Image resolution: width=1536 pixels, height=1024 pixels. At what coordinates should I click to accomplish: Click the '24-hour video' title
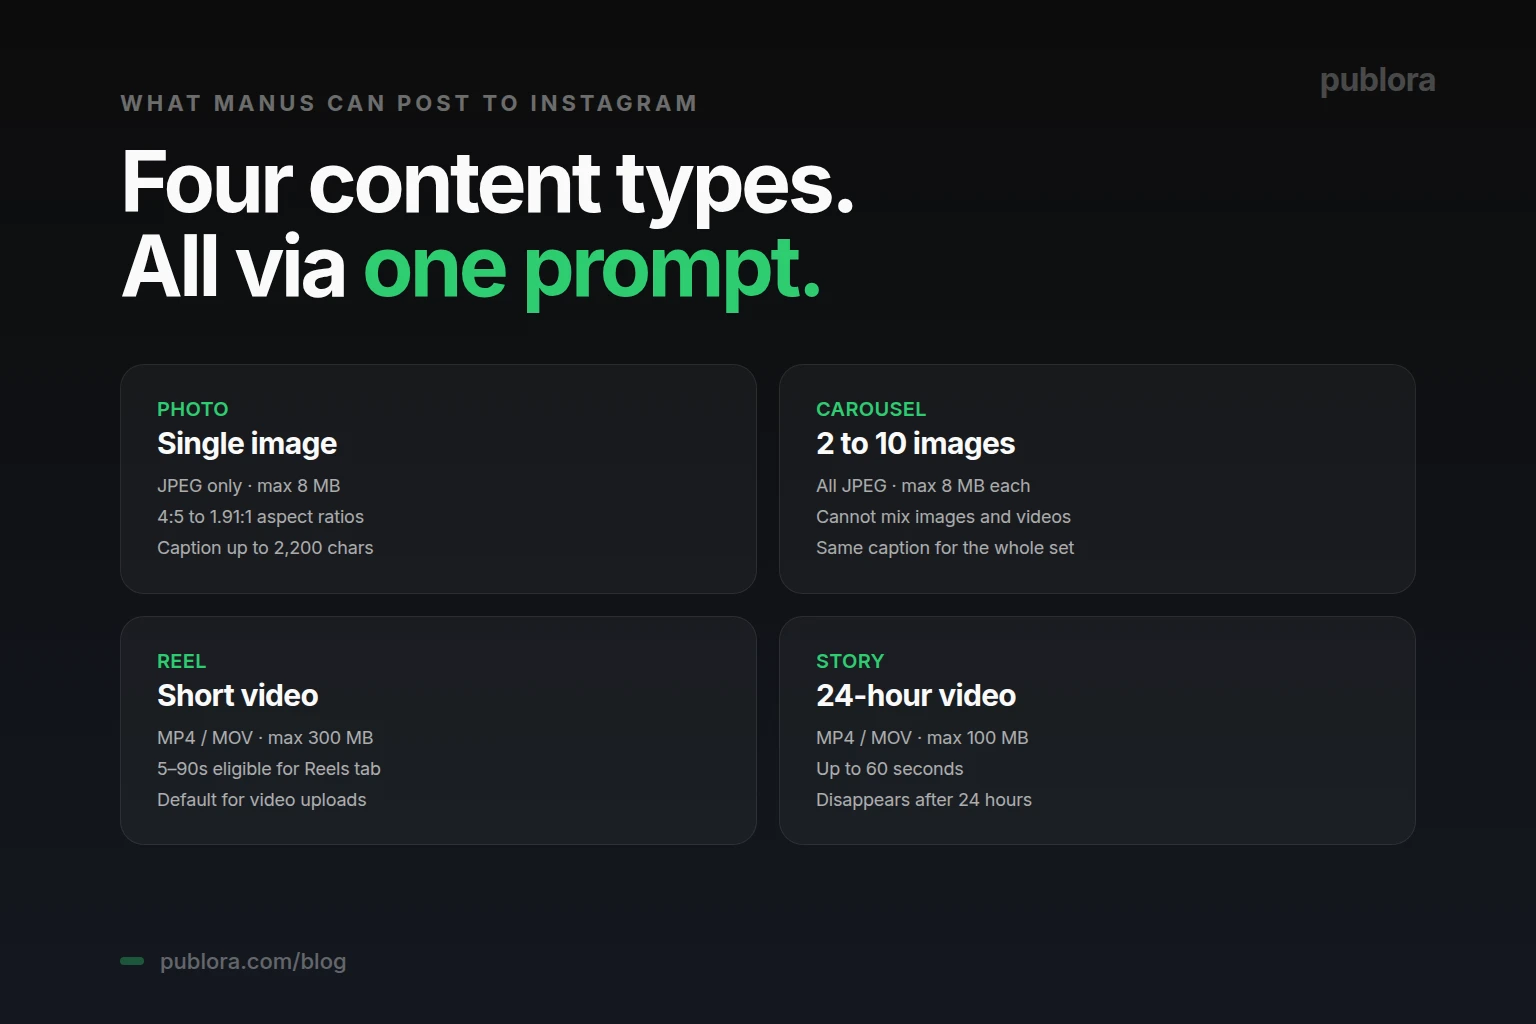click(916, 695)
